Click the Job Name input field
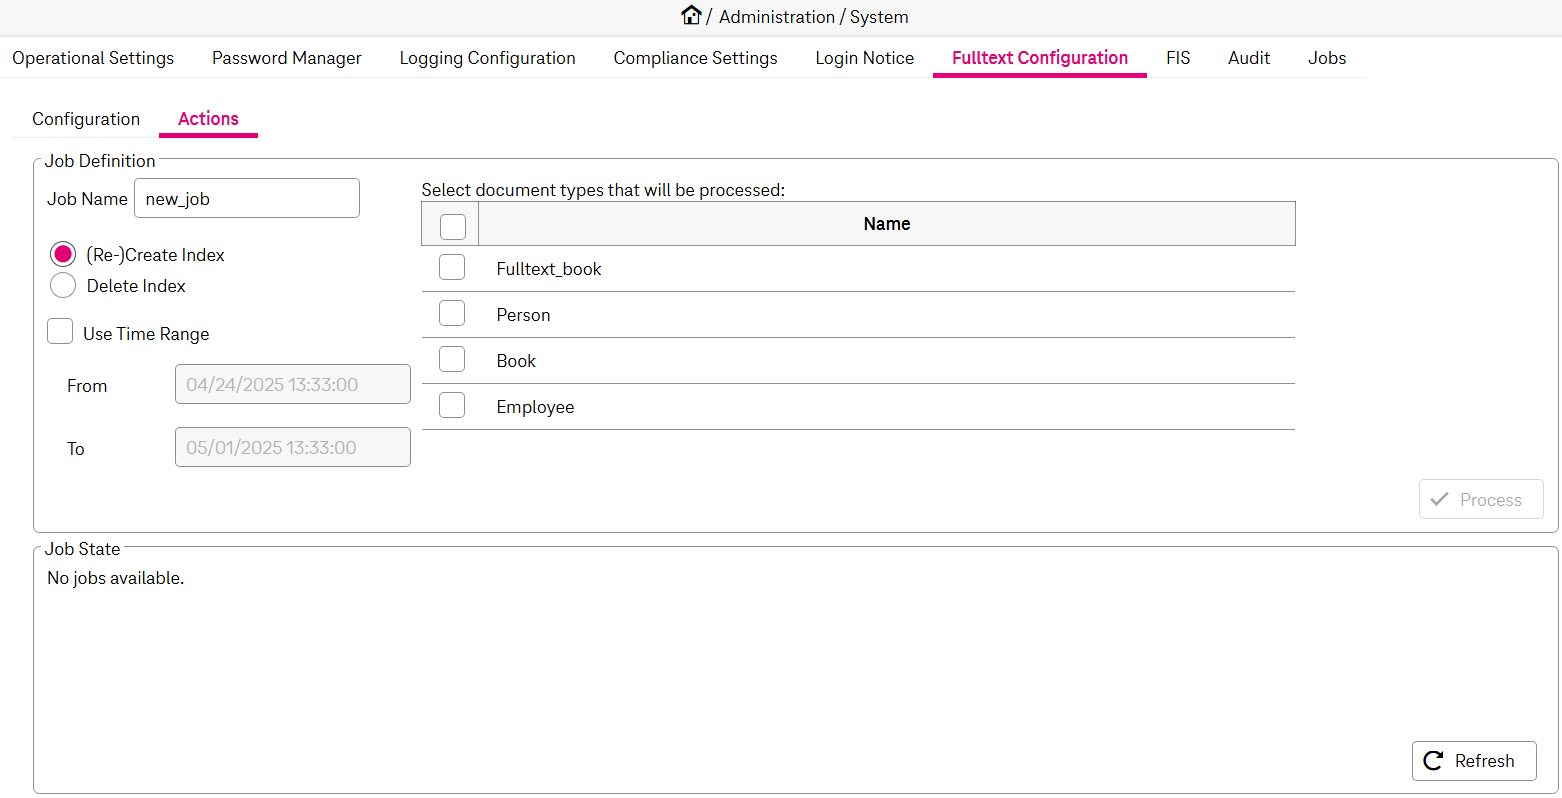 coord(246,199)
